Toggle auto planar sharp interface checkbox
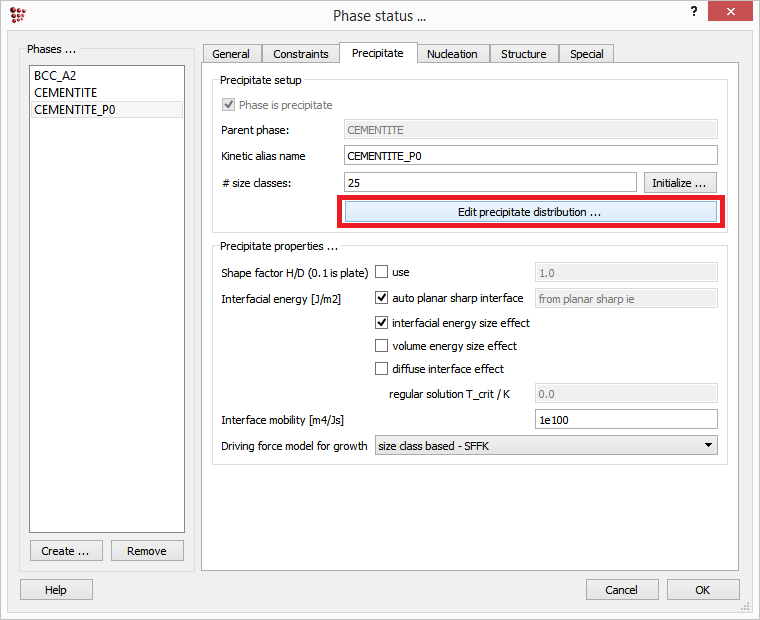The height and width of the screenshot is (620, 760). click(381, 298)
